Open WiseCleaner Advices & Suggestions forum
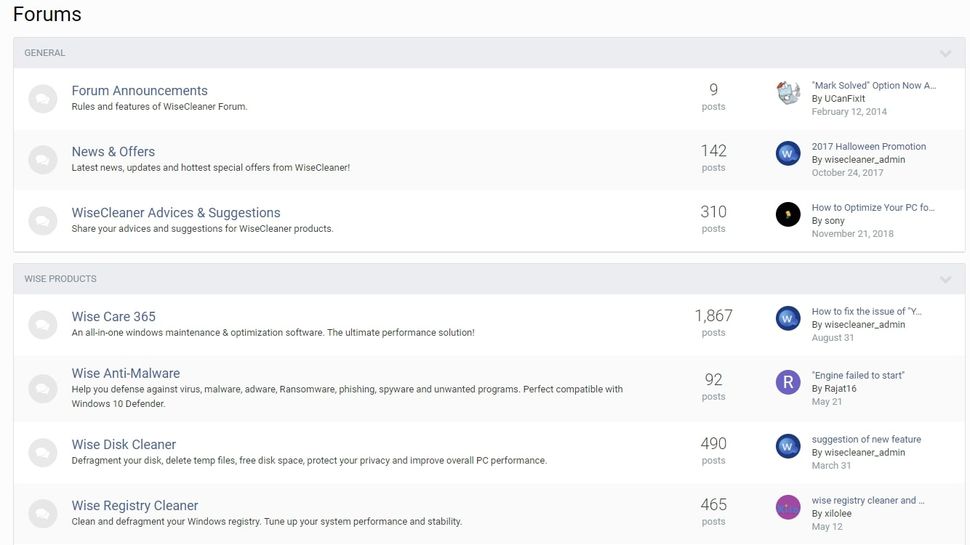Screen dimensions: 970x545 (x=175, y=212)
